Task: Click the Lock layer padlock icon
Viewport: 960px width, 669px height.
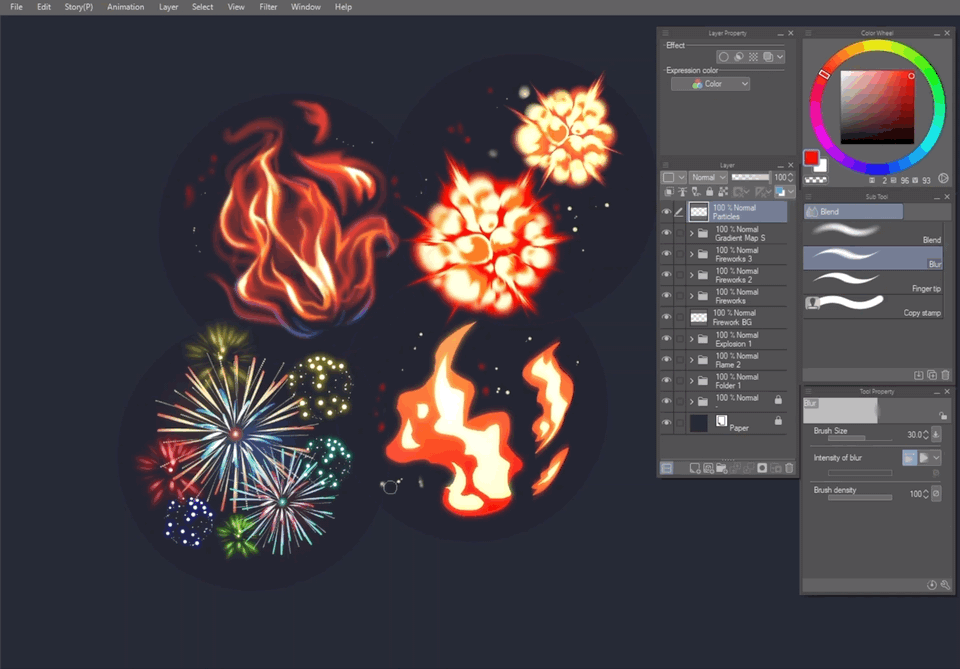Action: 710,192
